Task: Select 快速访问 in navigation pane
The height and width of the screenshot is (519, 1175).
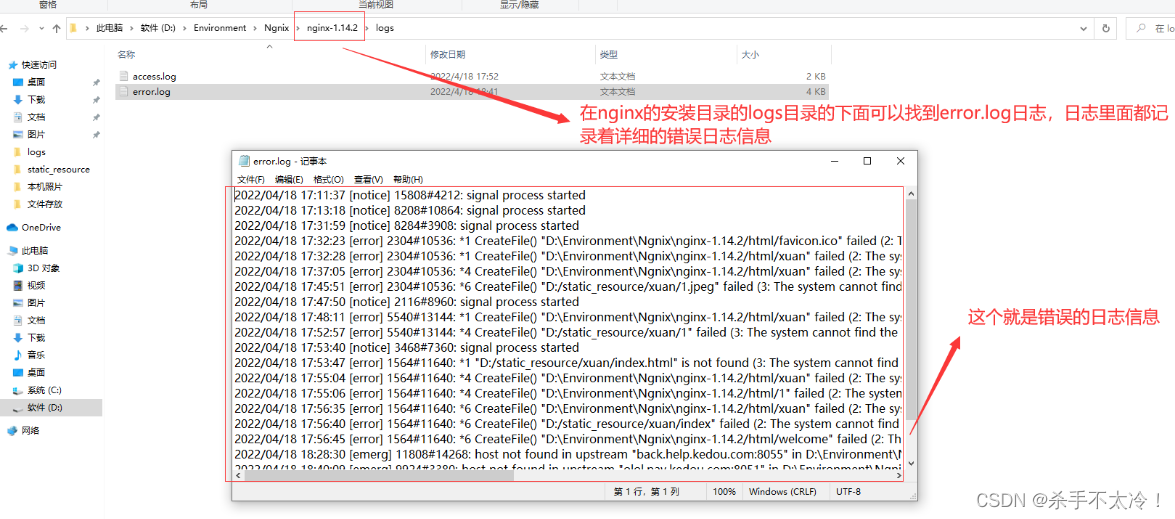Action: pos(38,65)
